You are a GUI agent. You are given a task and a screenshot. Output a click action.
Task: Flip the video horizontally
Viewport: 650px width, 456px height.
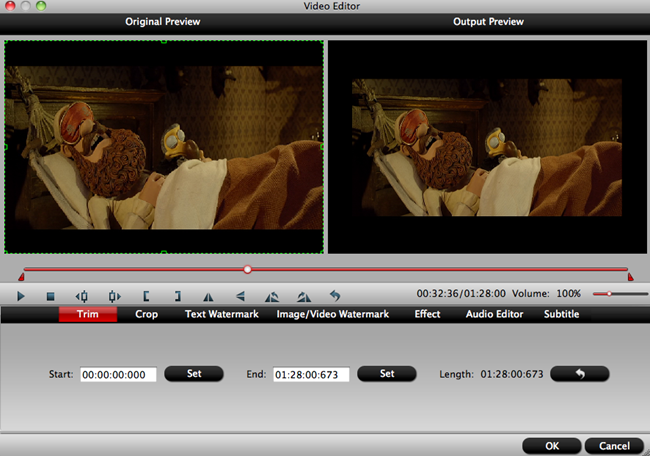(x=208, y=296)
